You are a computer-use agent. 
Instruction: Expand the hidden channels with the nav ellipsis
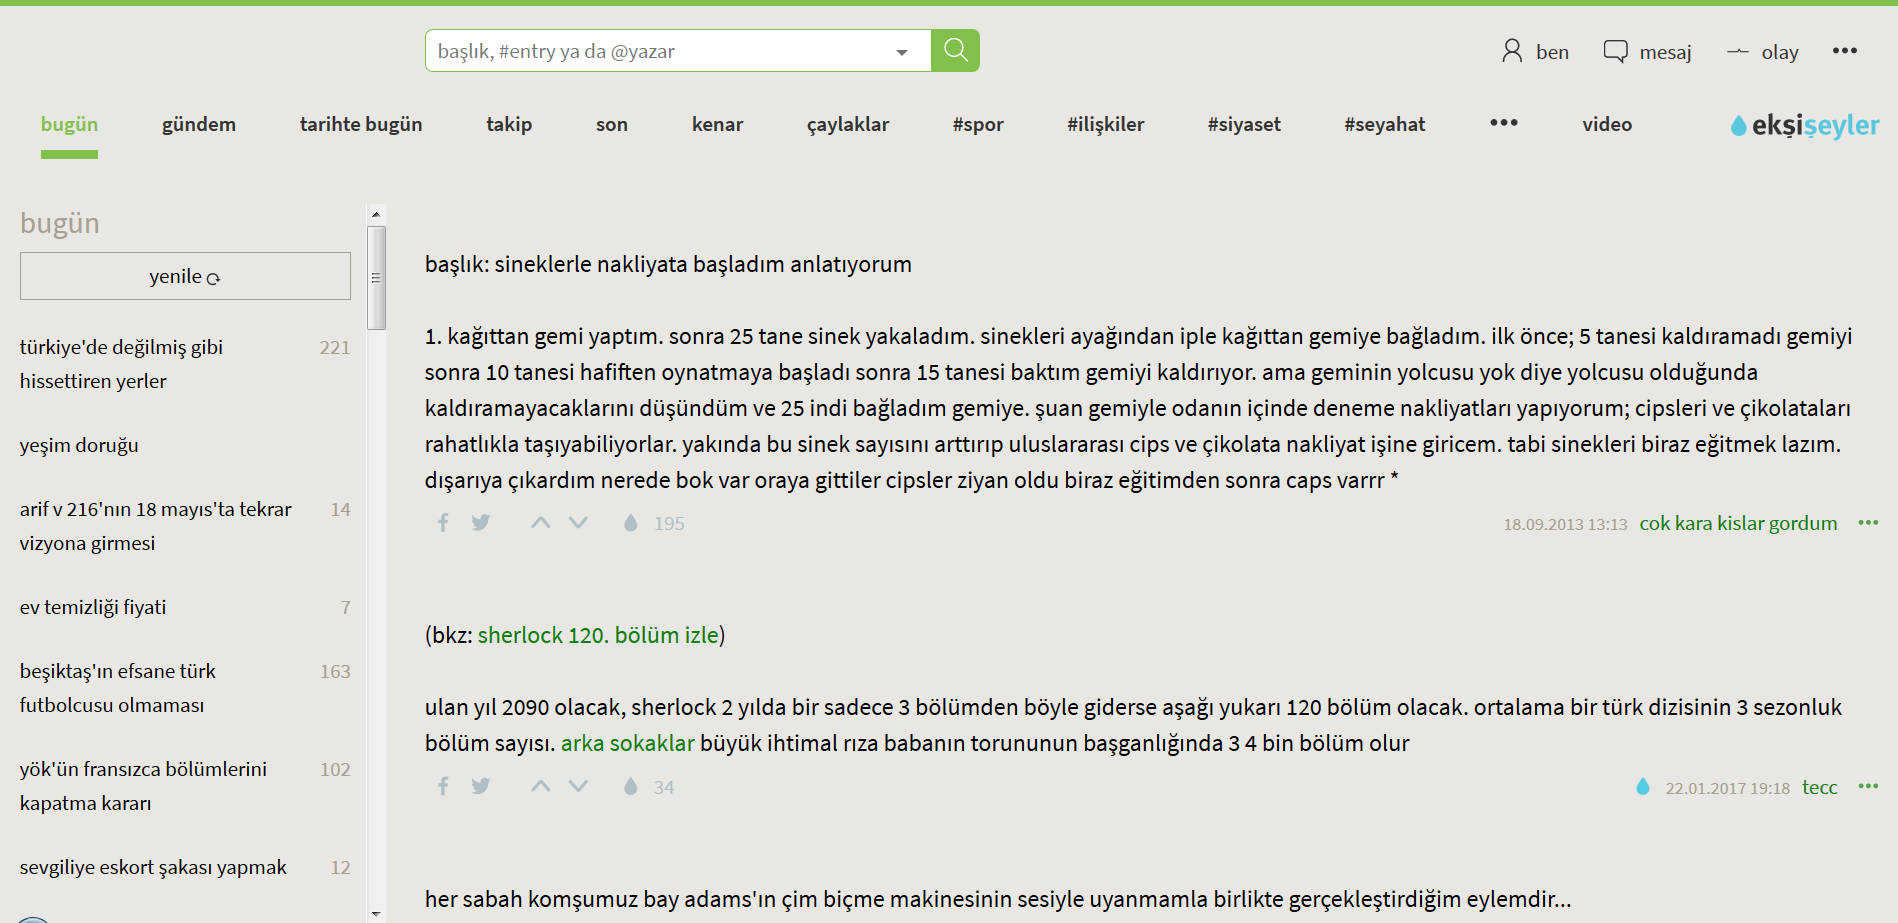coord(1503,124)
